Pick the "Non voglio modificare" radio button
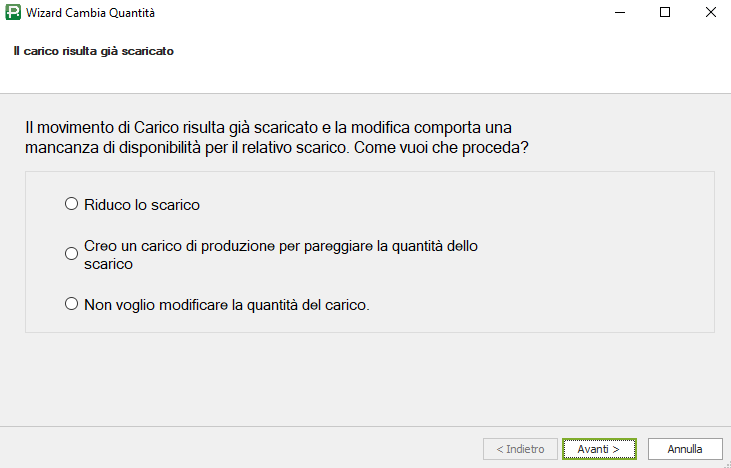The image size is (731, 468). tap(71, 304)
